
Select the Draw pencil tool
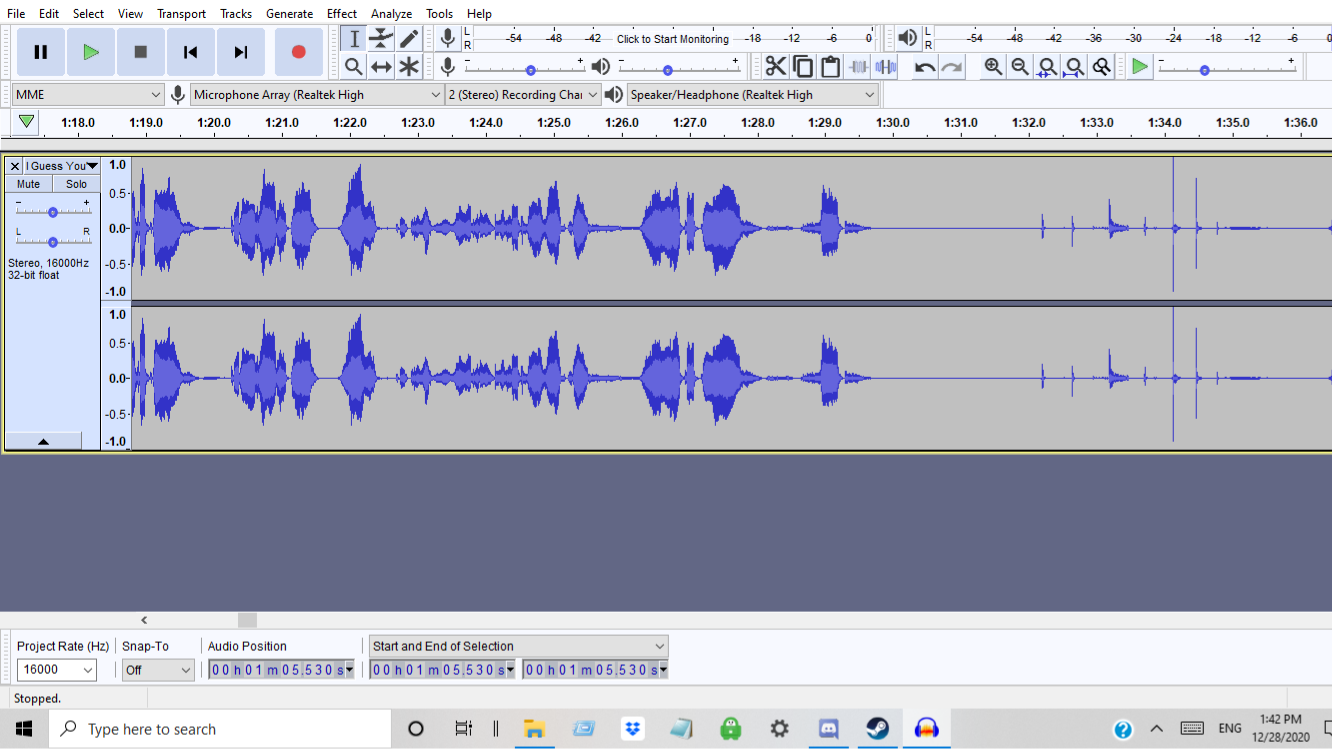click(409, 39)
